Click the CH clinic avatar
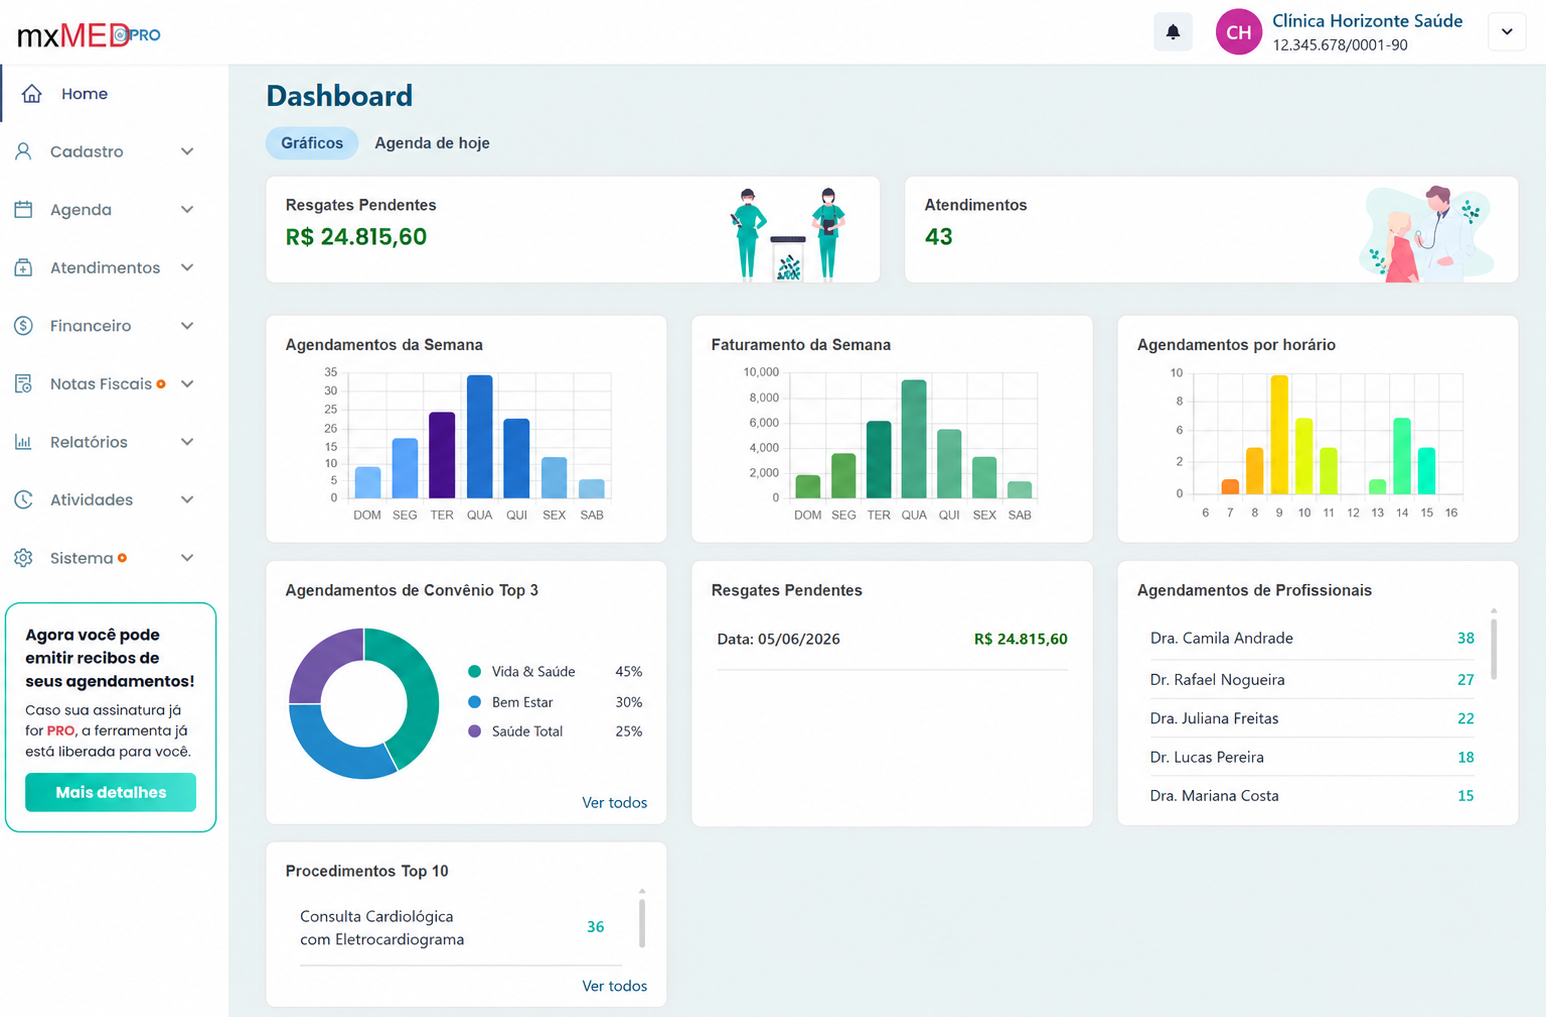 click(1238, 32)
